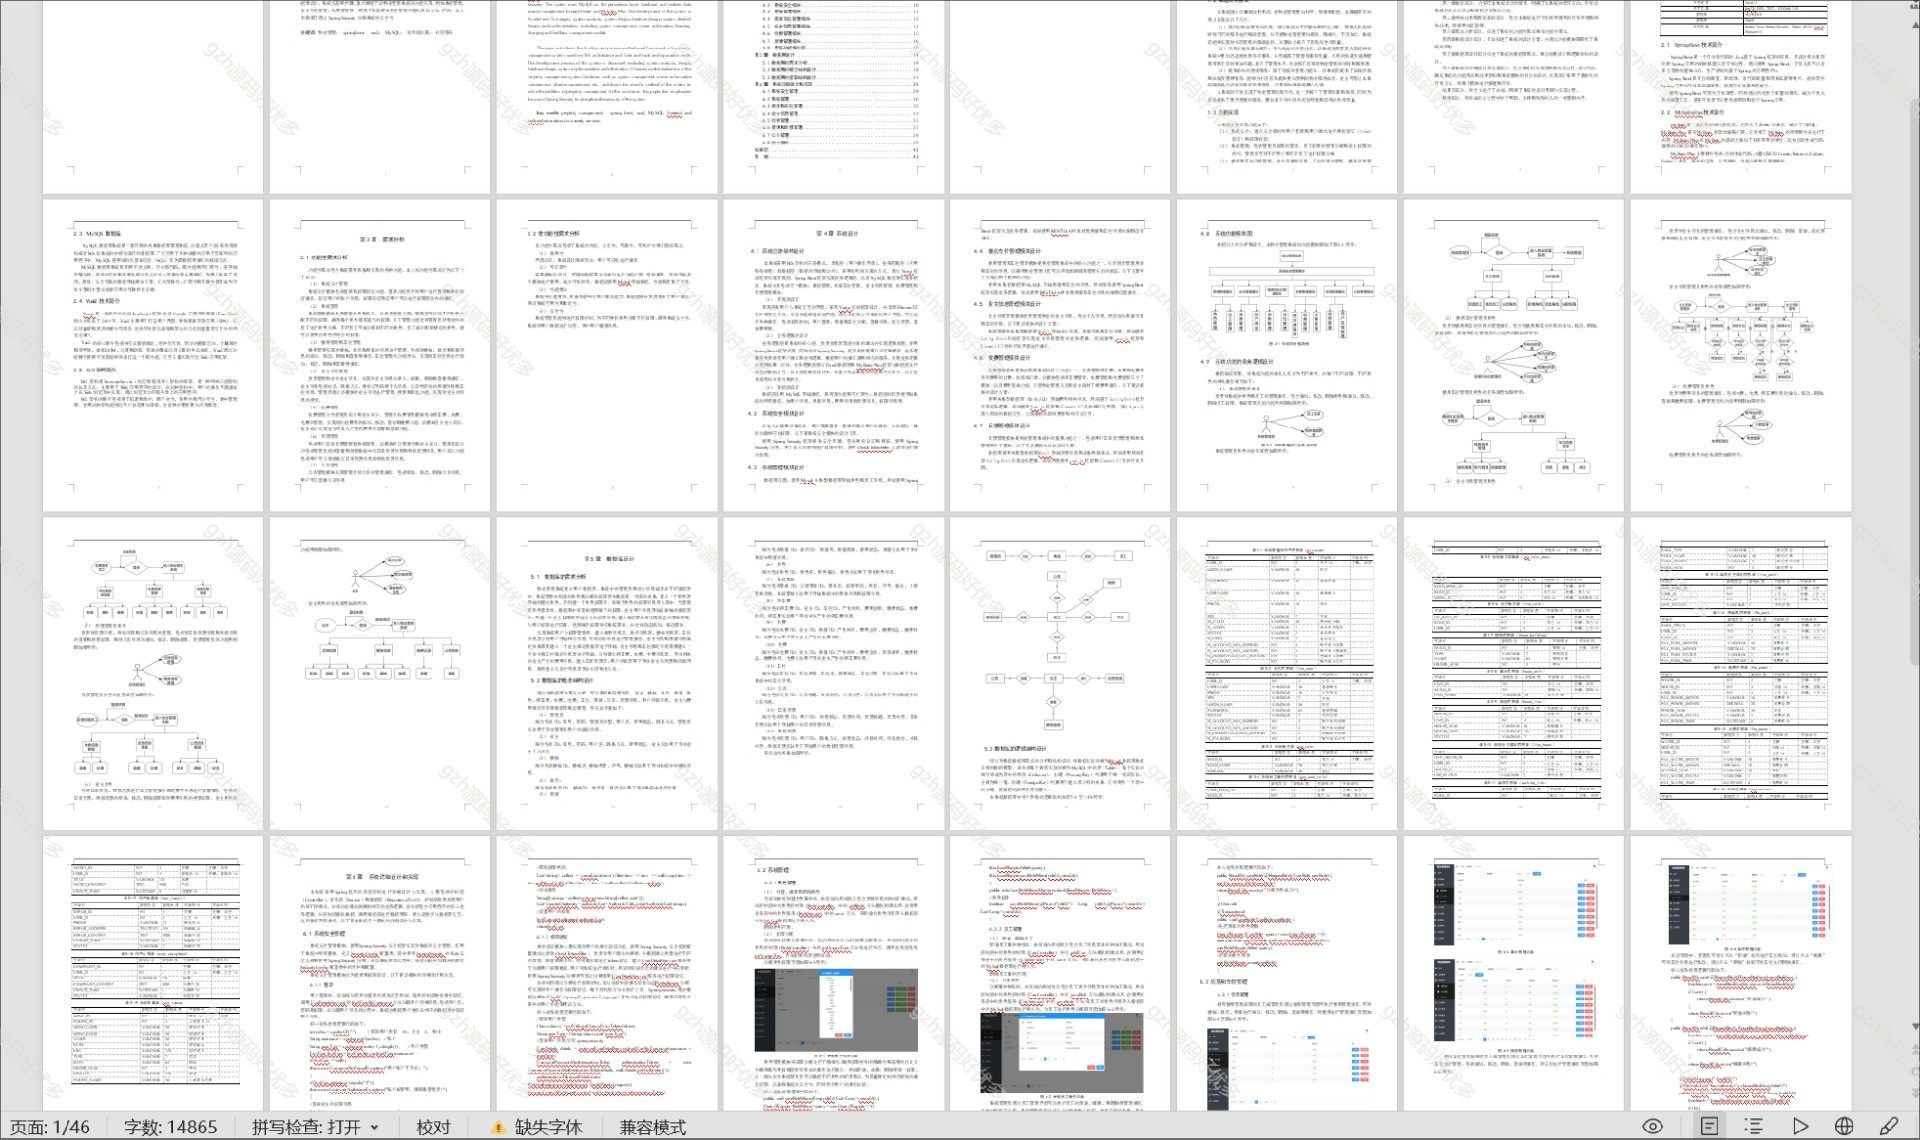Image resolution: width=1920 pixels, height=1140 pixels.
Task: Switch to page layout view icon
Action: point(1710,1126)
